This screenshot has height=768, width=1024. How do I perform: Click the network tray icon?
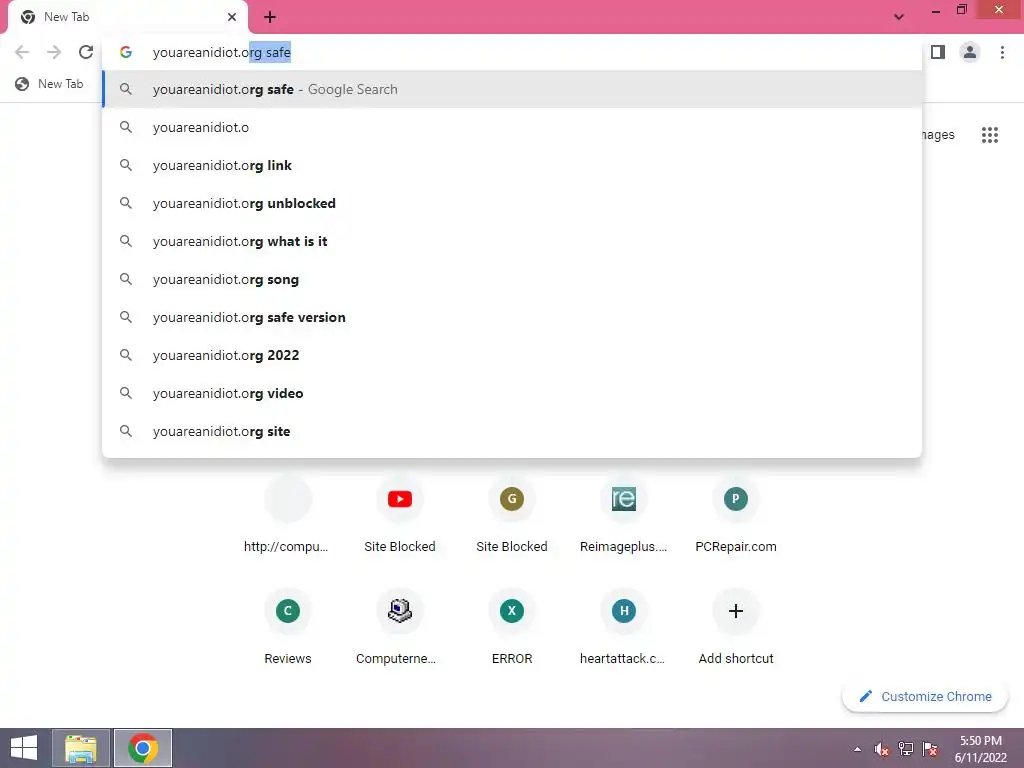click(x=906, y=749)
